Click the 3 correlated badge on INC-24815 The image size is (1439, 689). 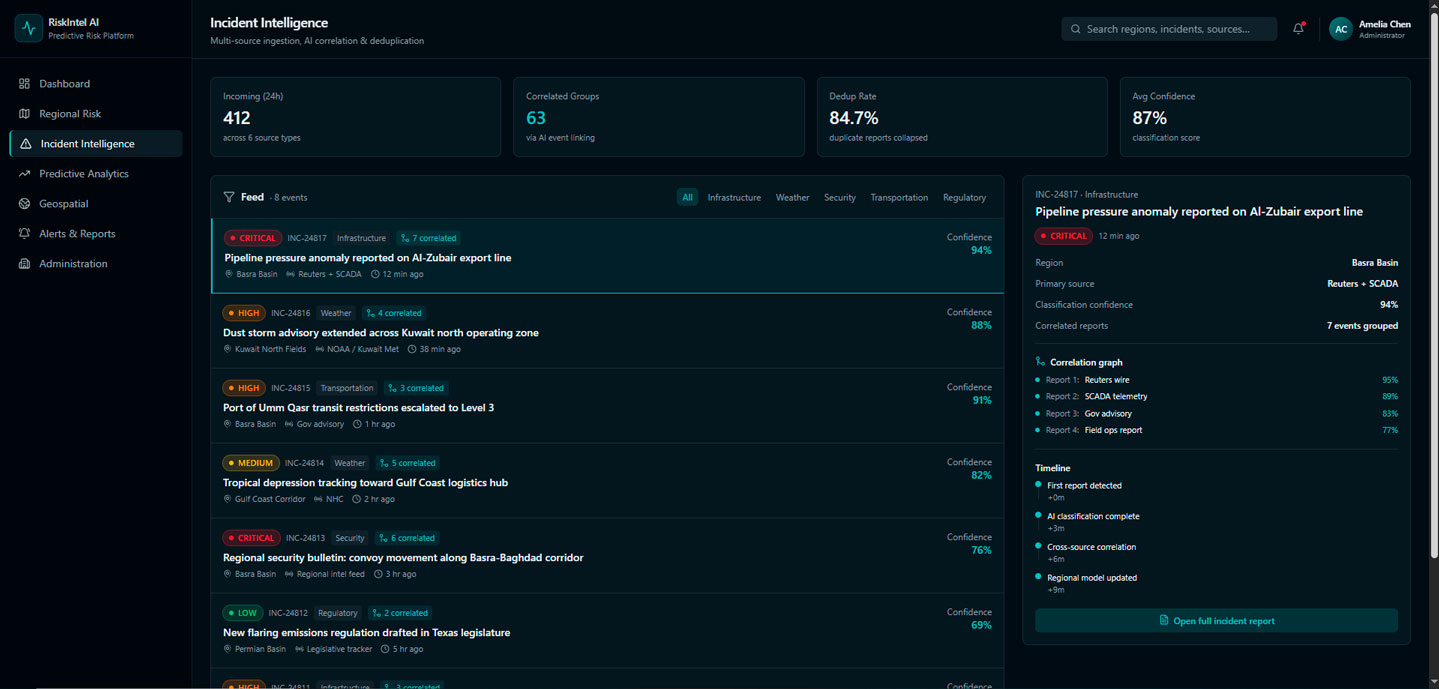[x=415, y=388]
